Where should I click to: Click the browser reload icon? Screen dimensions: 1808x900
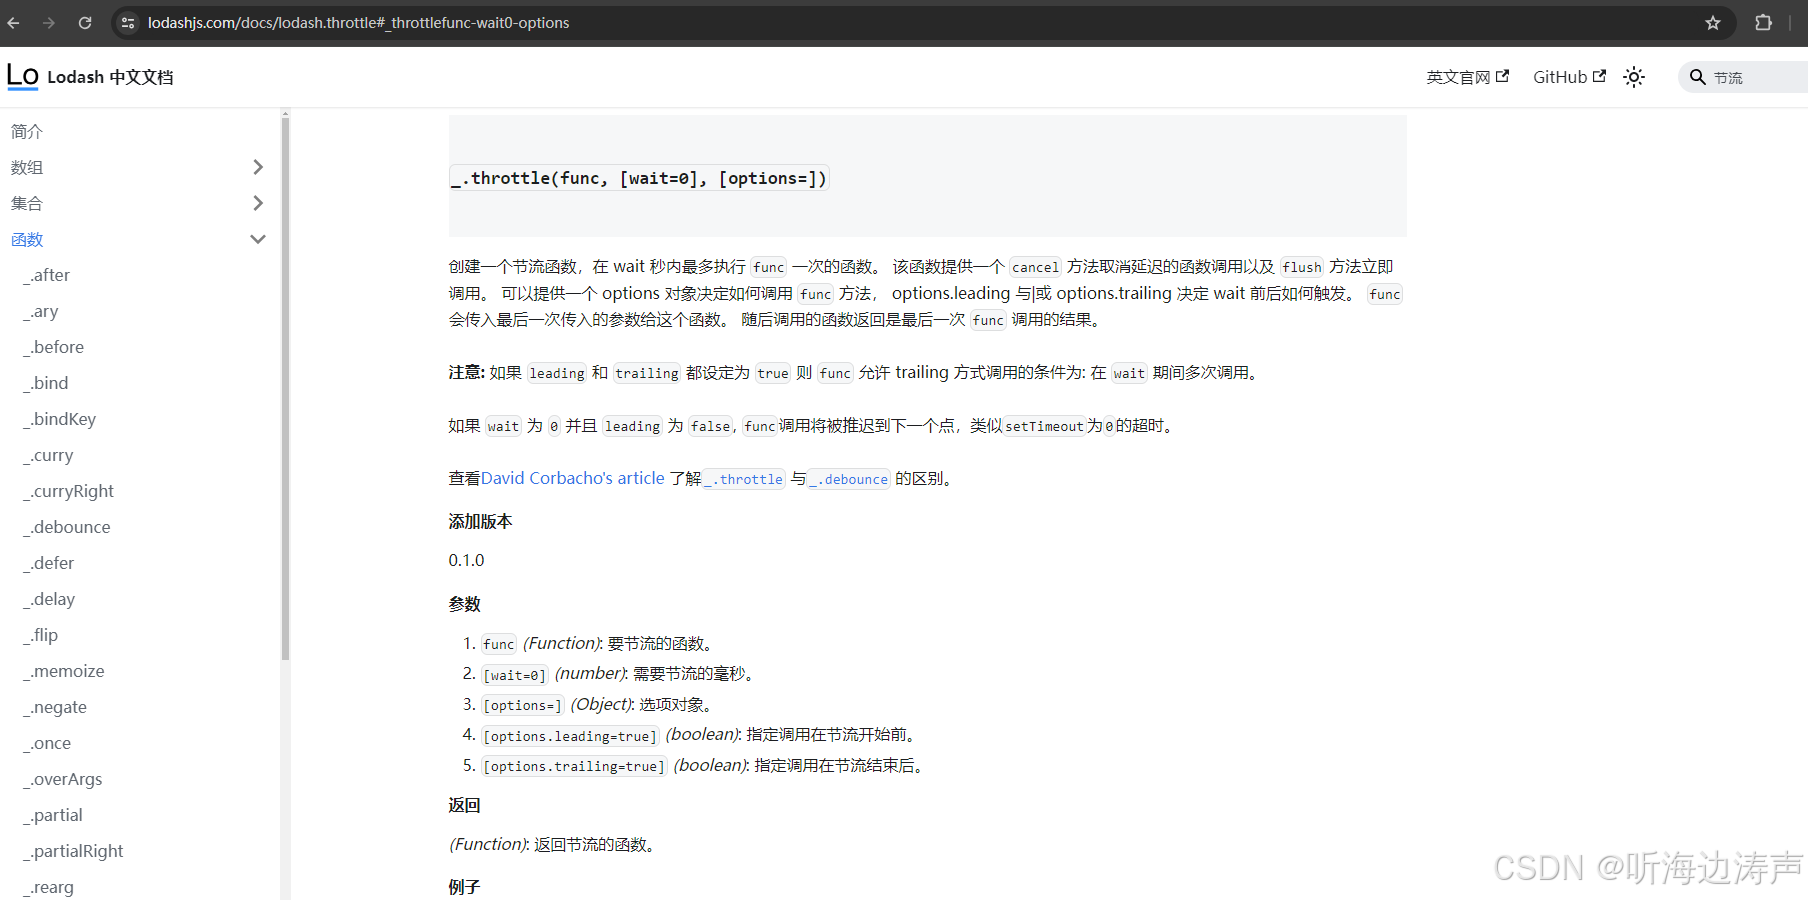[x=85, y=22]
